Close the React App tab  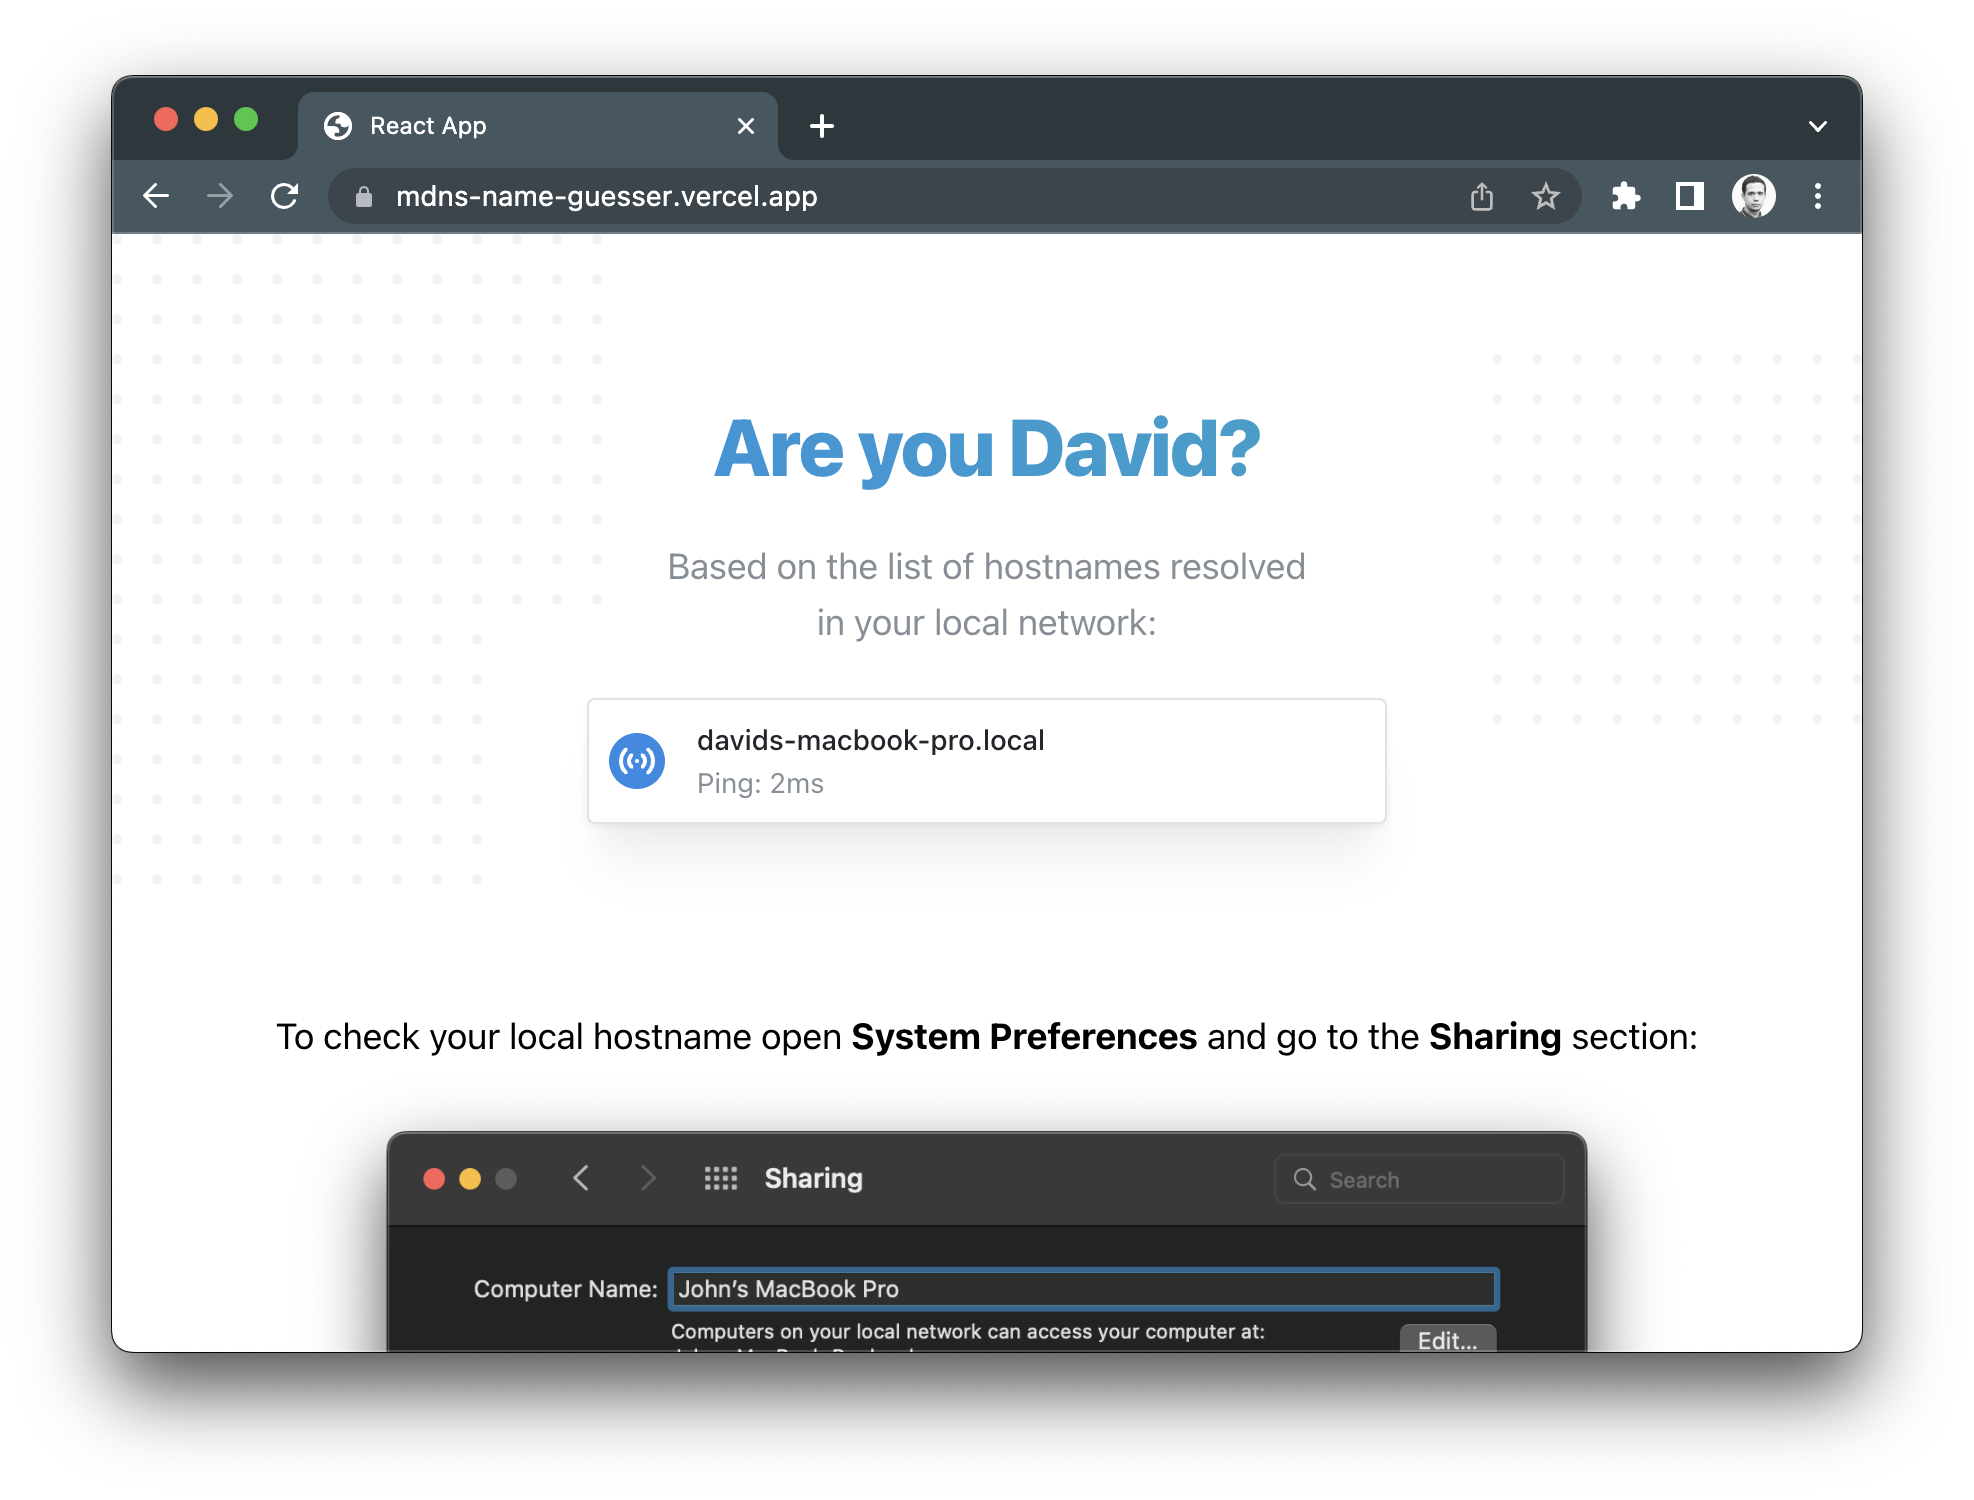pyautogui.click(x=745, y=126)
